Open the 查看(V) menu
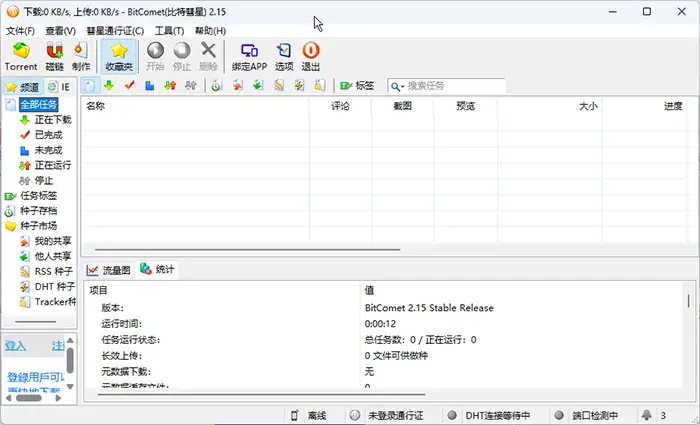Screen dimensions: 700x425 (61, 31)
